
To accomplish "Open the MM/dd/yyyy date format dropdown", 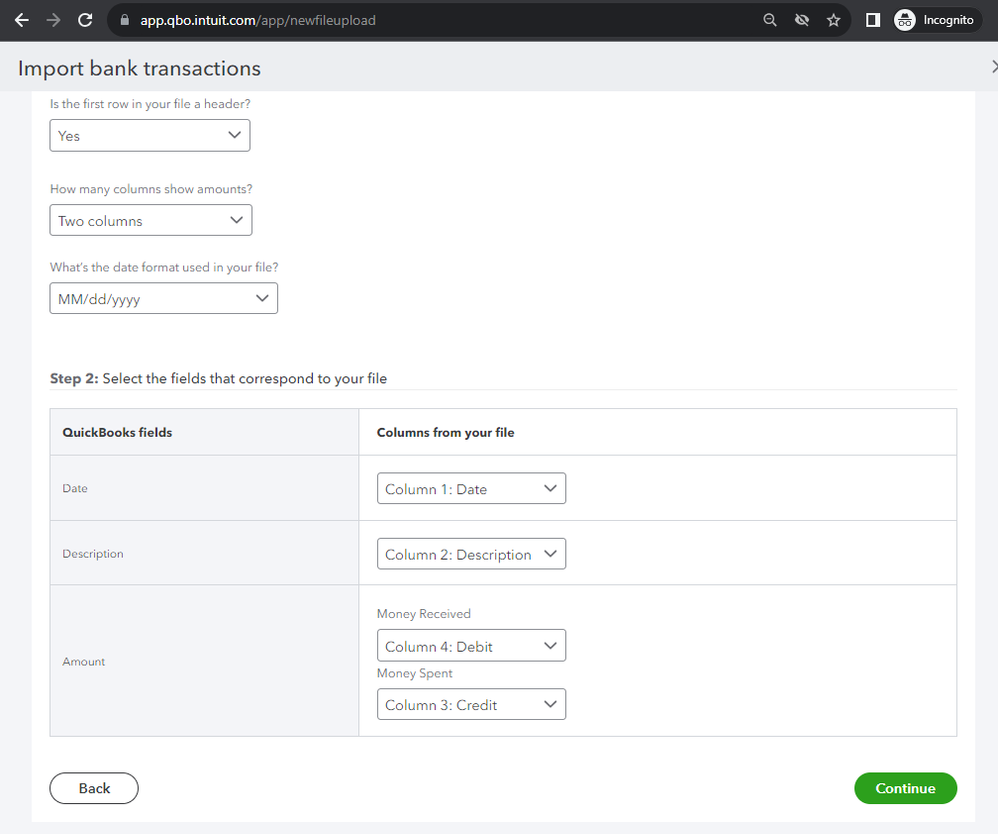I will 164,299.
